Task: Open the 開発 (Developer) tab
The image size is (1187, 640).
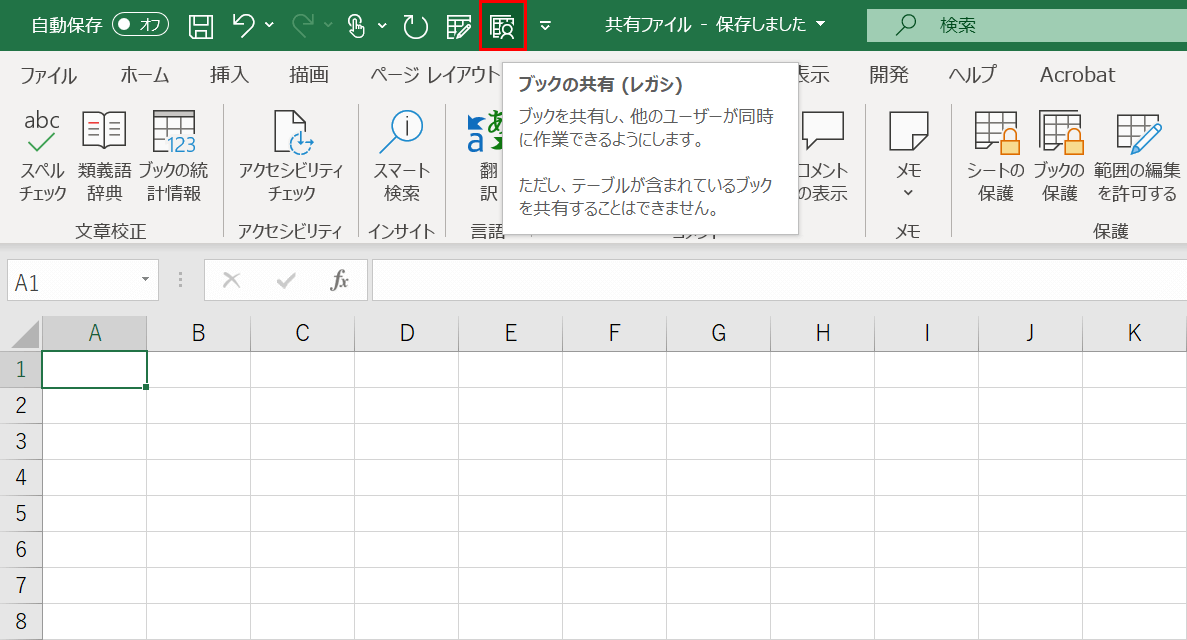Action: click(x=888, y=74)
